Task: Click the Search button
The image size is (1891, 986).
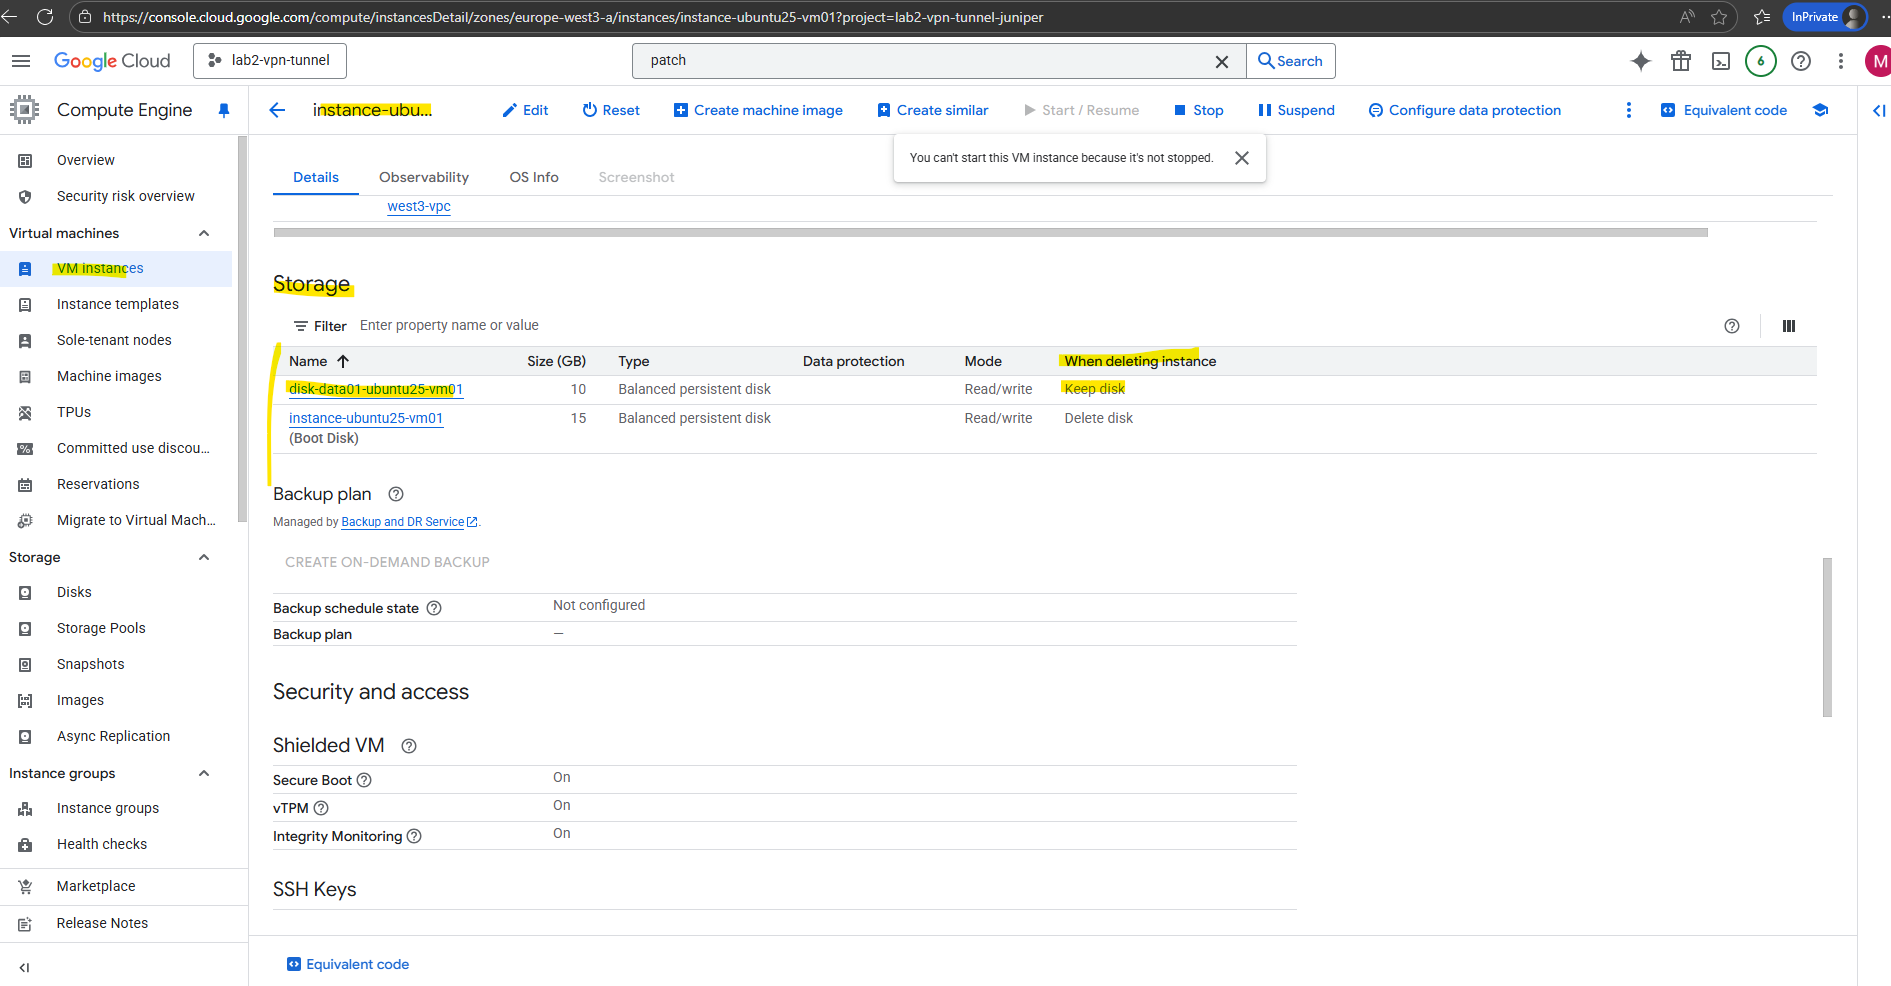Action: (1290, 61)
